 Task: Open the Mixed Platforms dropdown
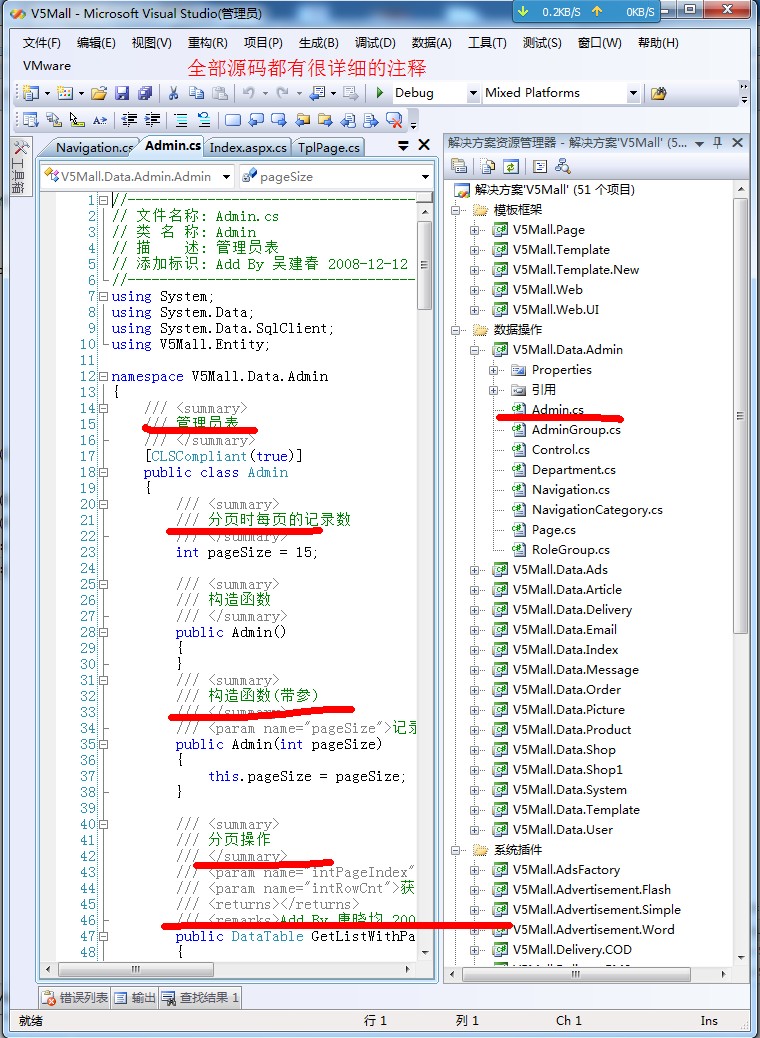tap(633, 93)
